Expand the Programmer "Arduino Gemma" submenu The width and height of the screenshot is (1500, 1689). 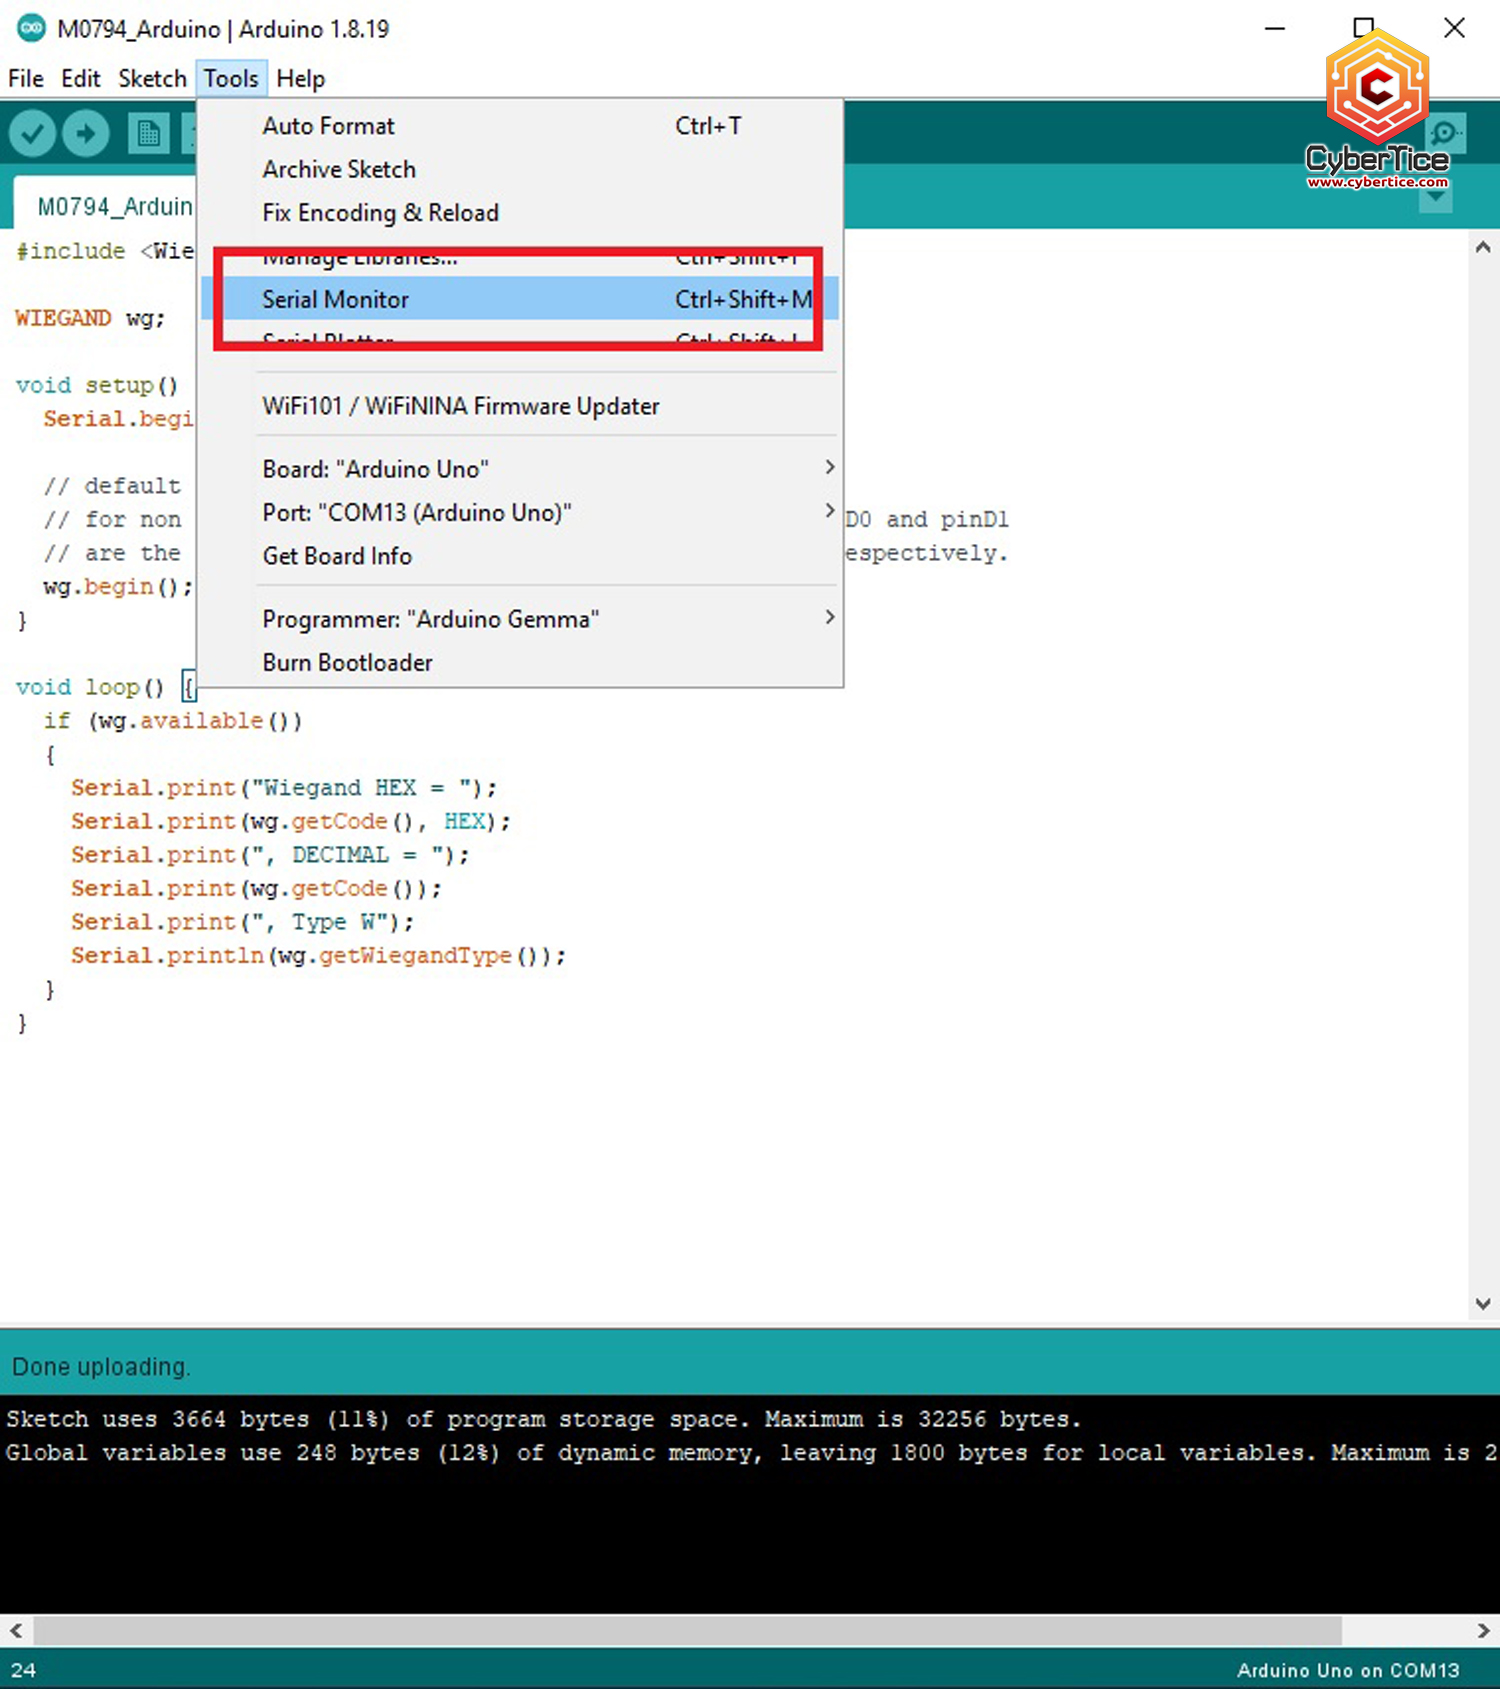click(519, 619)
